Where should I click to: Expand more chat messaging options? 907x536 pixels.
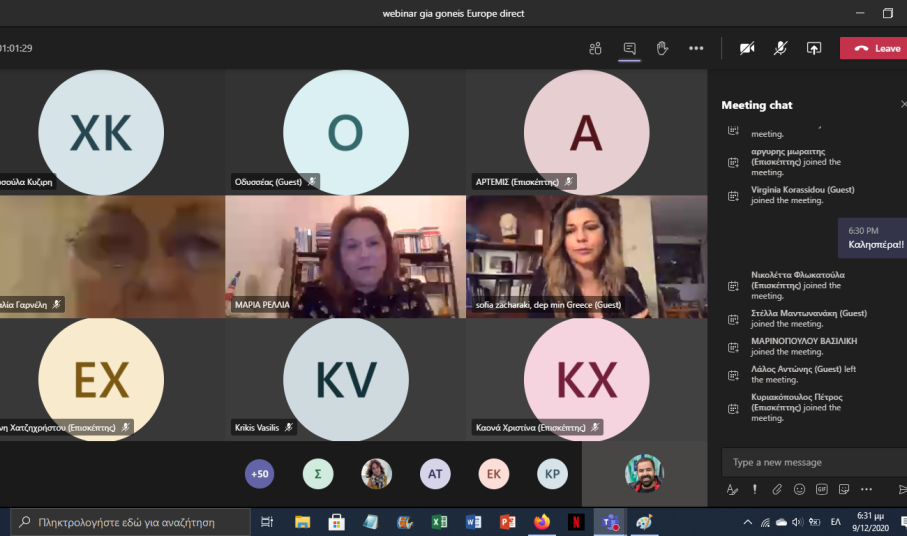pos(866,490)
